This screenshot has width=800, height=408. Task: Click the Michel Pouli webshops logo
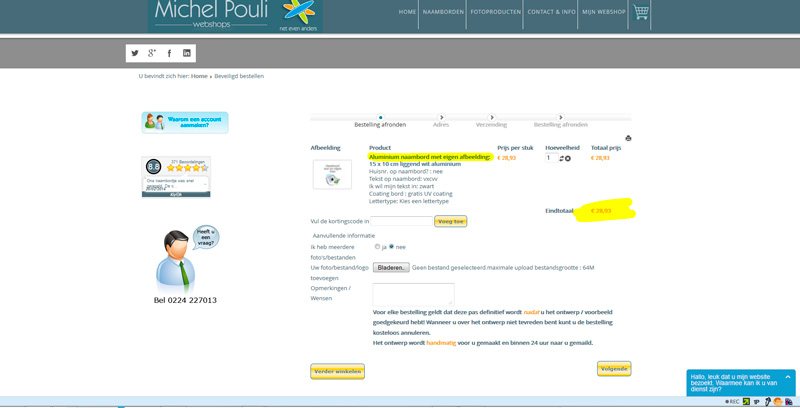[x=235, y=16]
